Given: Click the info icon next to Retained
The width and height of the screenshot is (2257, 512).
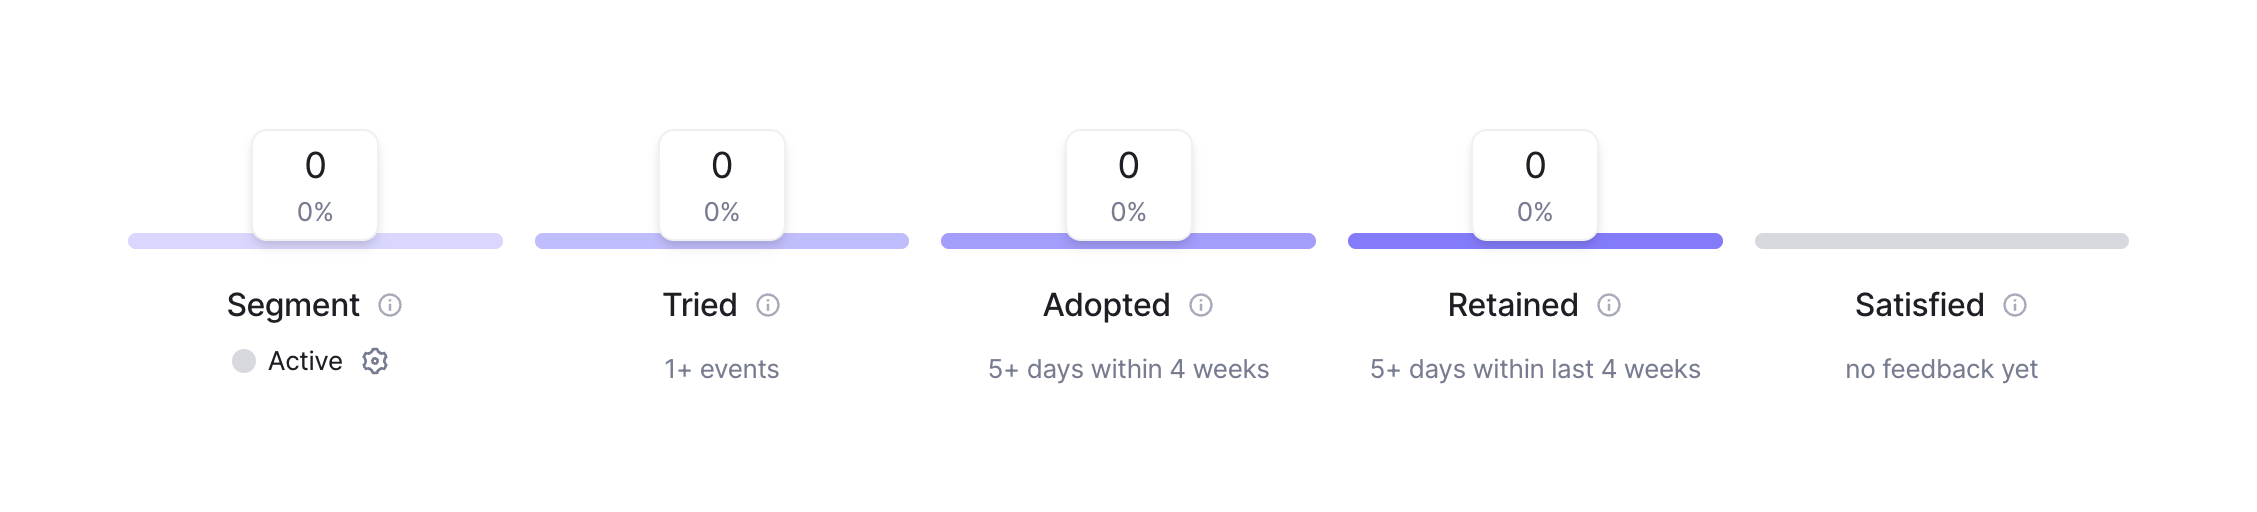Looking at the screenshot, I should 1609,305.
